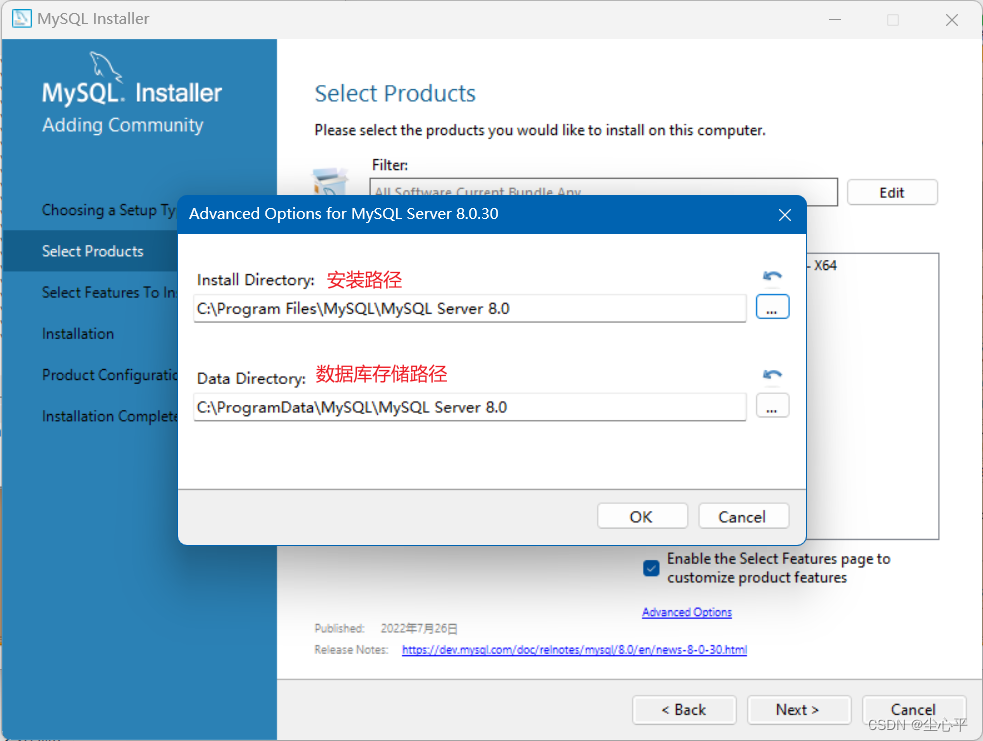Cancel the Advanced Options dialog
The height and width of the screenshot is (741, 983).
(x=743, y=517)
